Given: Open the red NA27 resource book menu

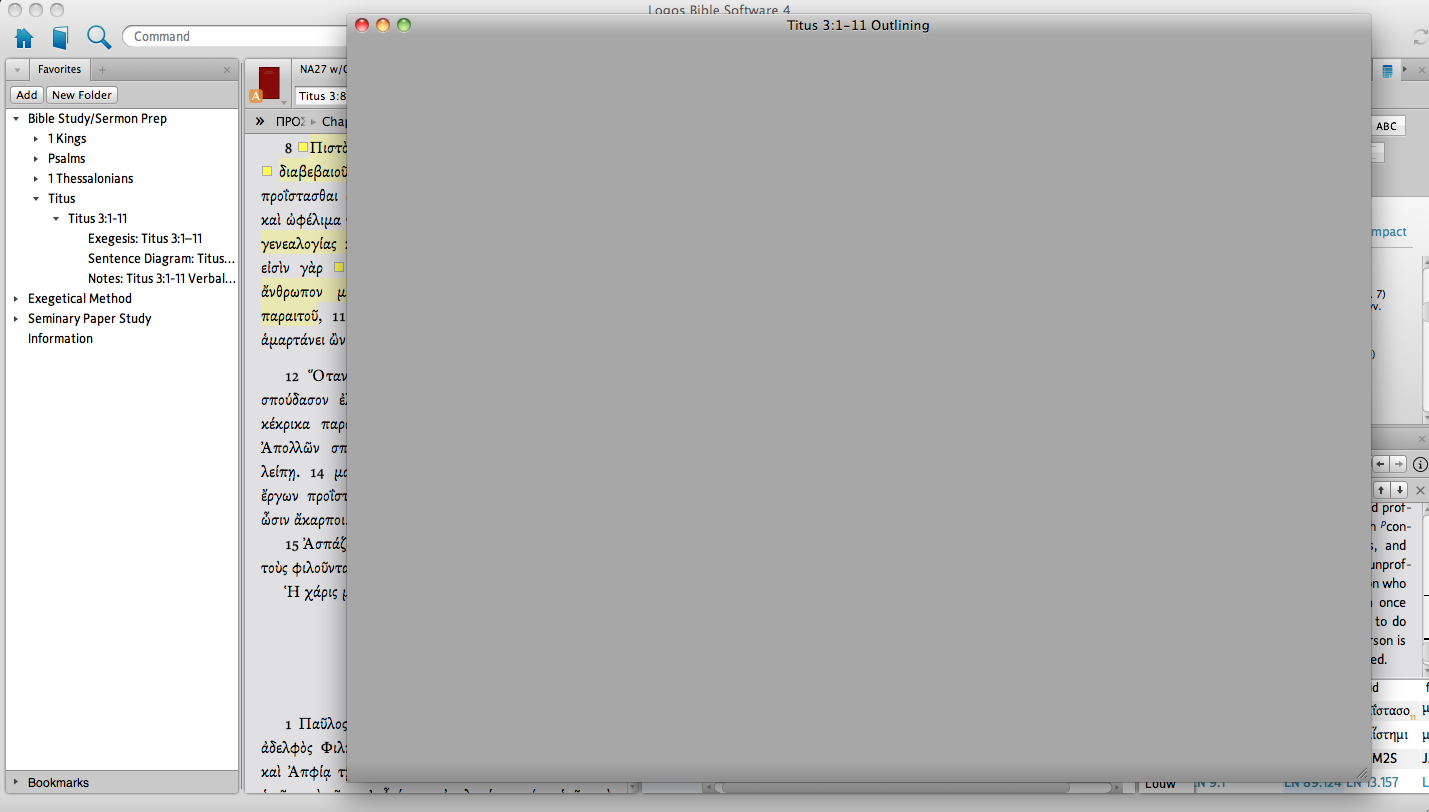Looking at the screenshot, I should 269,85.
